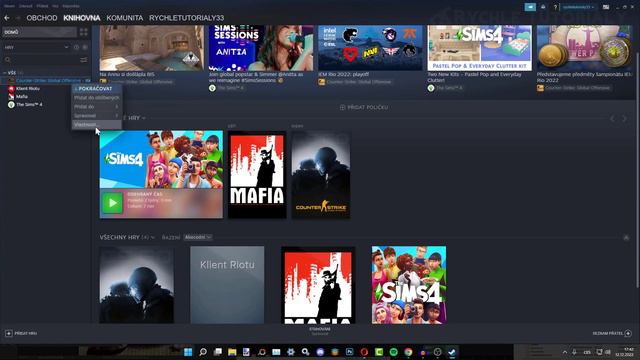
Task: Select Klient Riotu in the game list
Action: (28, 89)
